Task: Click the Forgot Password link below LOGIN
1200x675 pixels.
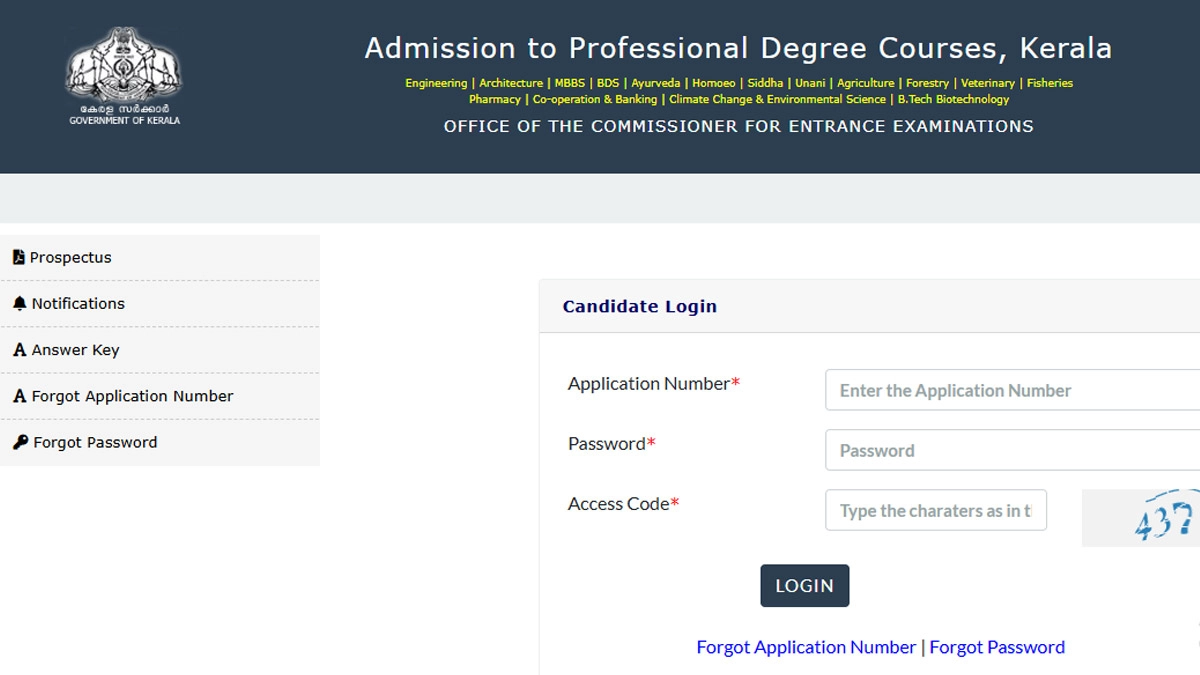Action: tap(997, 647)
